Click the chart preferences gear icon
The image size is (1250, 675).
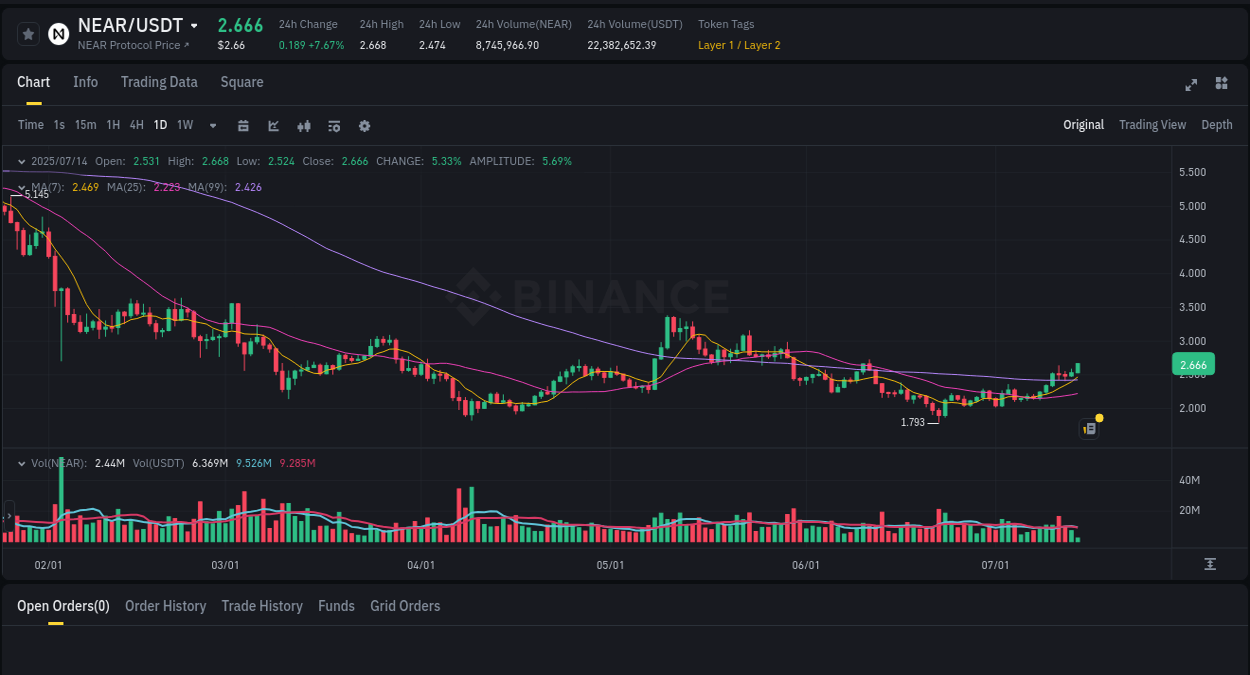point(364,126)
